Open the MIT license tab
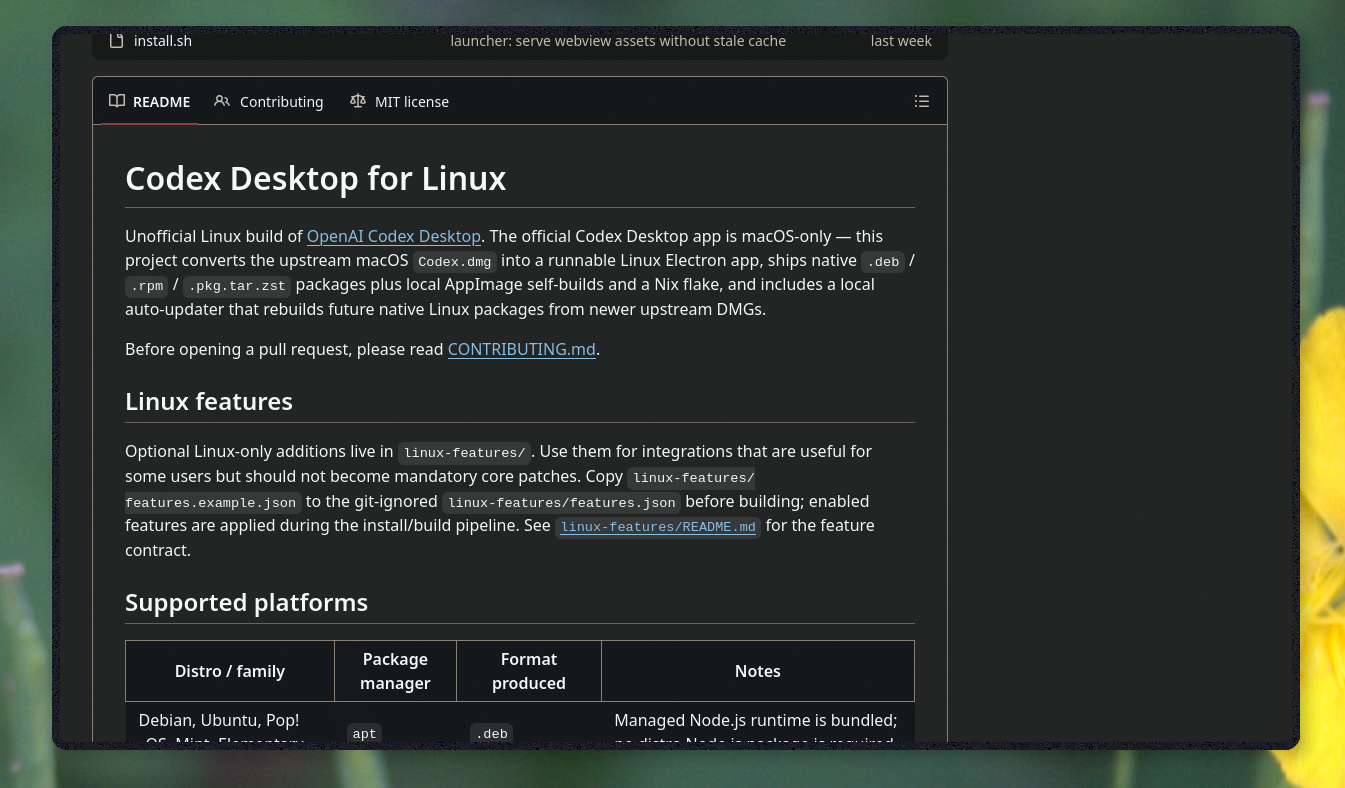1345x788 pixels. coord(400,101)
